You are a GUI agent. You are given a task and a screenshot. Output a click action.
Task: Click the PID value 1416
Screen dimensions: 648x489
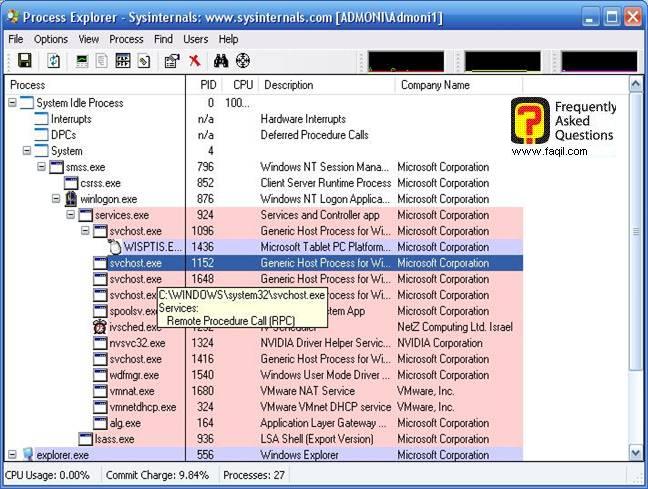(202, 359)
